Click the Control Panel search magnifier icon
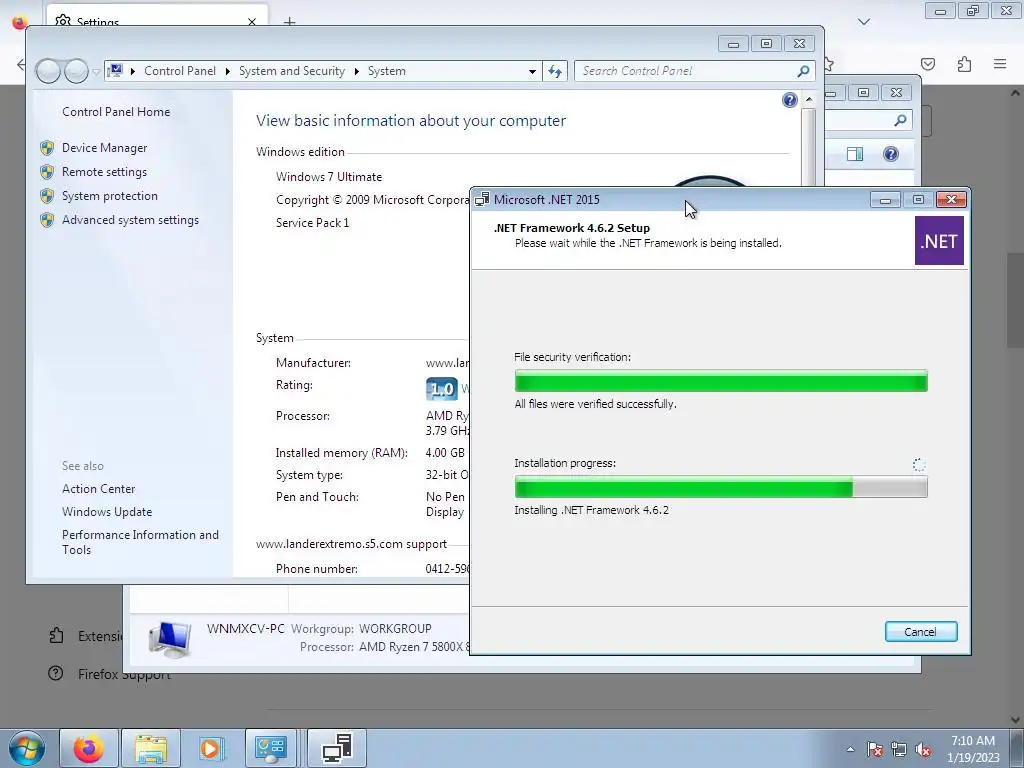Viewport: 1024px width, 768px height. pos(804,71)
